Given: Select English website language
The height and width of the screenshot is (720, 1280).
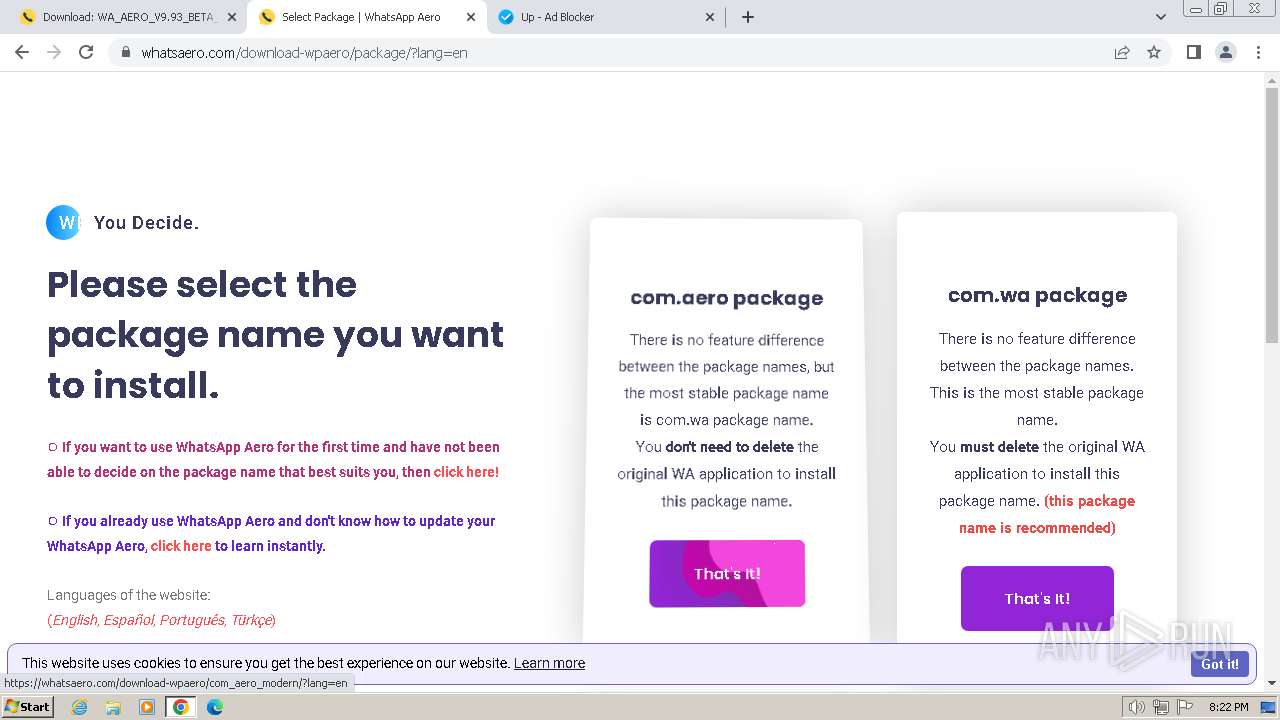Looking at the screenshot, I should [75, 620].
